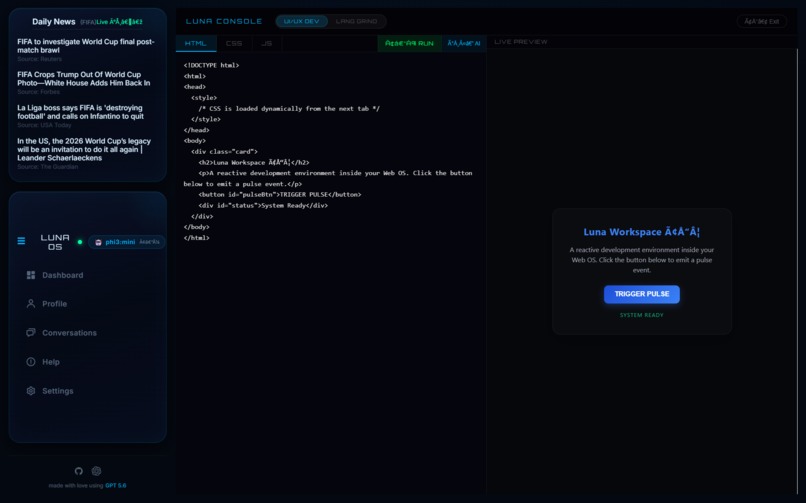Expand the phi3:mini model selector
This screenshot has width=806, height=503.
click(126, 242)
